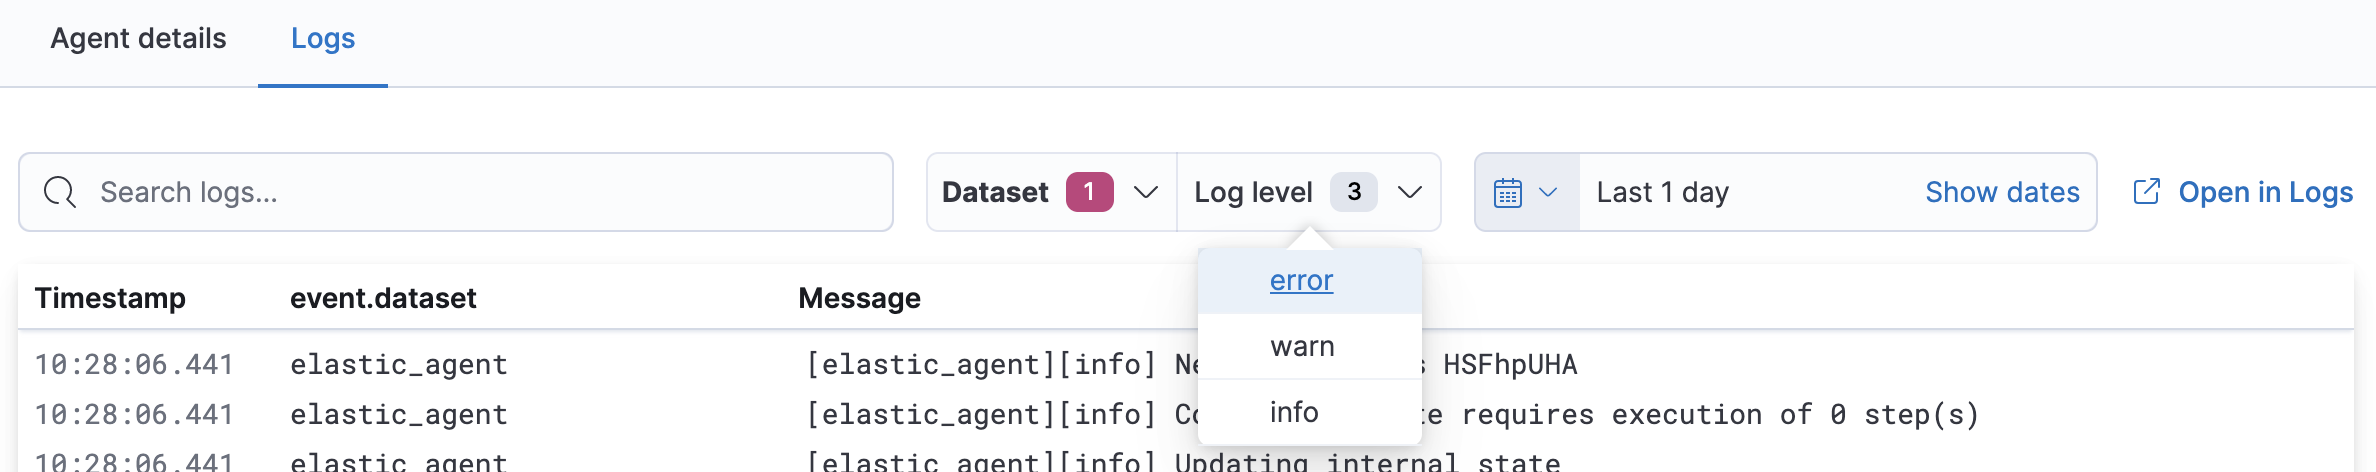The width and height of the screenshot is (2376, 472).
Task: Toggle the error log level option
Action: point(1301,281)
